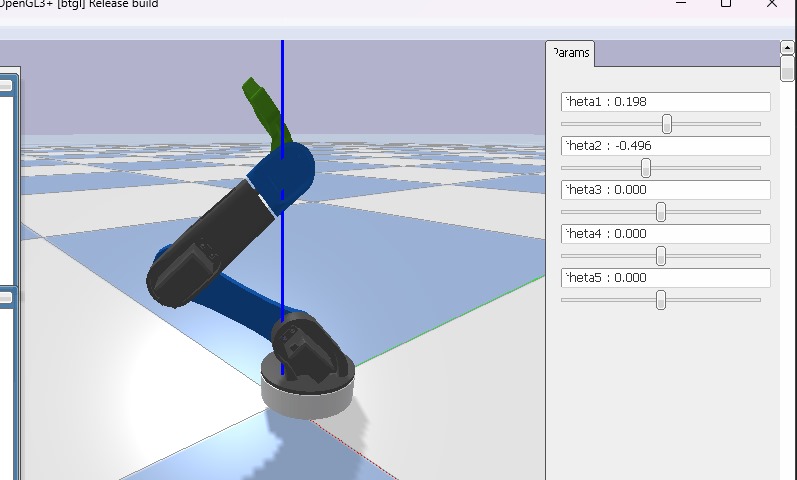Image resolution: width=797 pixels, height=480 pixels.
Task: Close the OpenGL3+ Release build window
Action: 772,4
